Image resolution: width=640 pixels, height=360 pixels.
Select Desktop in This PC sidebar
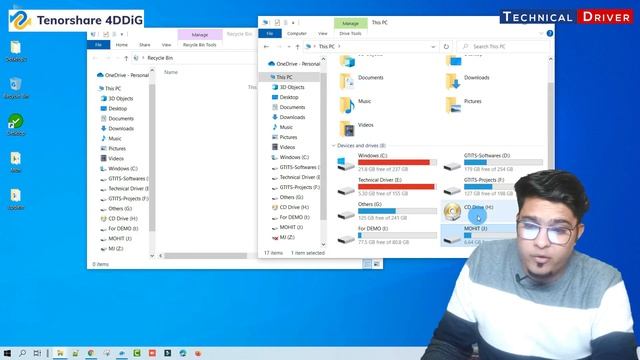pyautogui.click(x=285, y=97)
